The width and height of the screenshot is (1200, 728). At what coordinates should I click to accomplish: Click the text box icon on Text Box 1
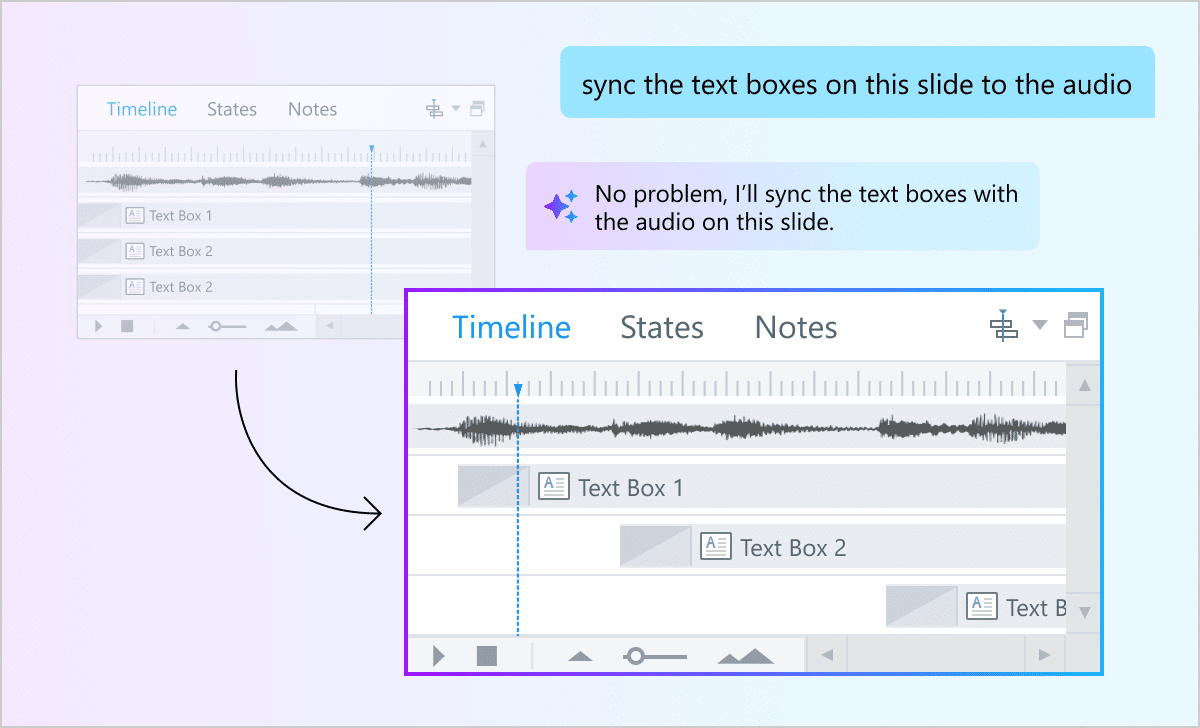click(552, 487)
